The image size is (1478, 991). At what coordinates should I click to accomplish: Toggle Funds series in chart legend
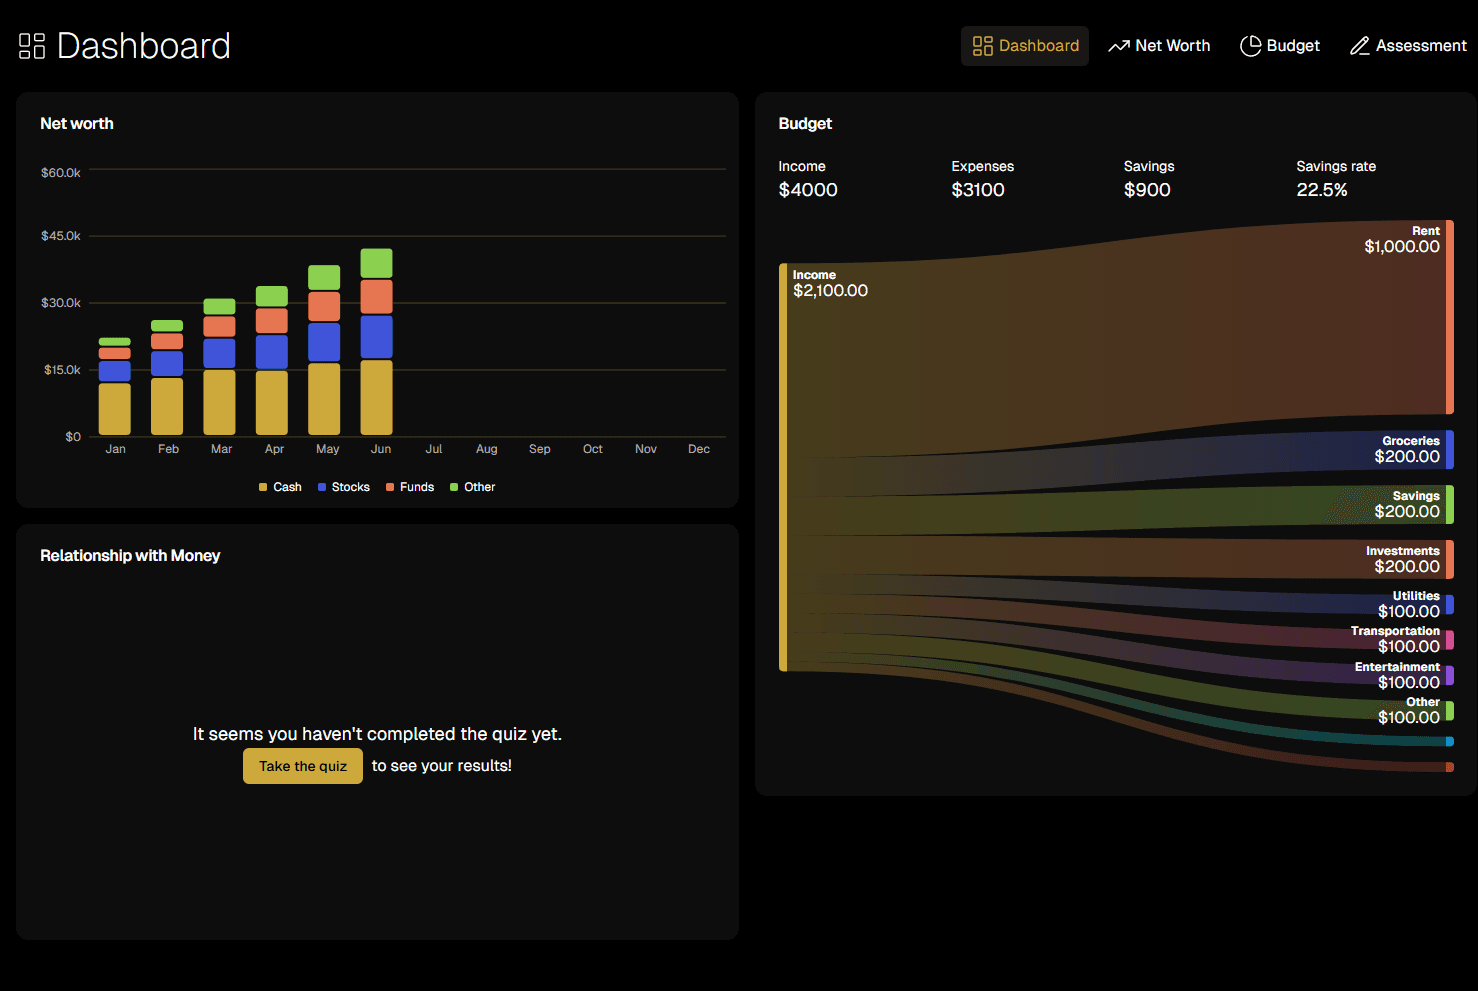(410, 487)
